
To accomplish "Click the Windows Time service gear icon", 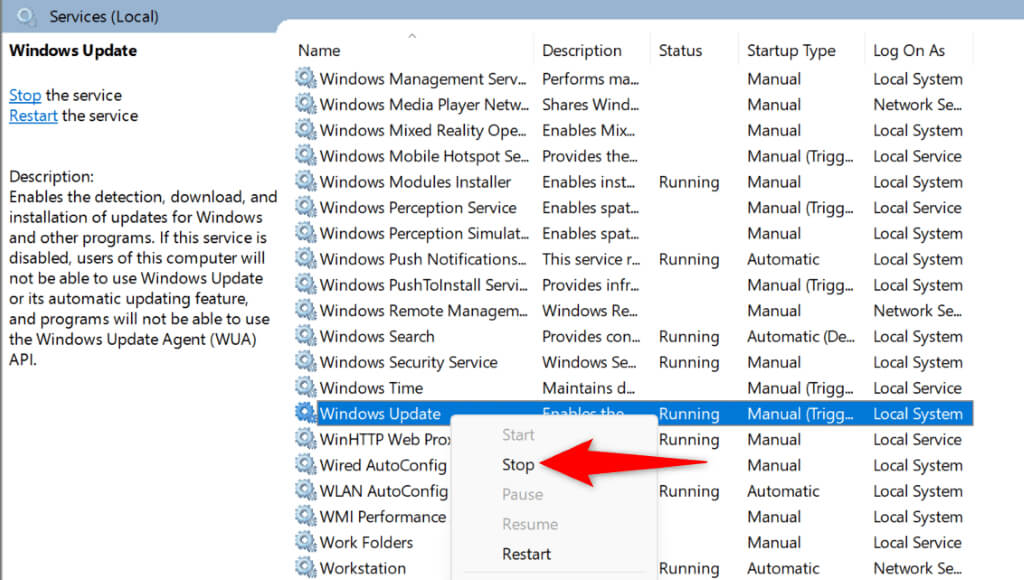I will 305,388.
